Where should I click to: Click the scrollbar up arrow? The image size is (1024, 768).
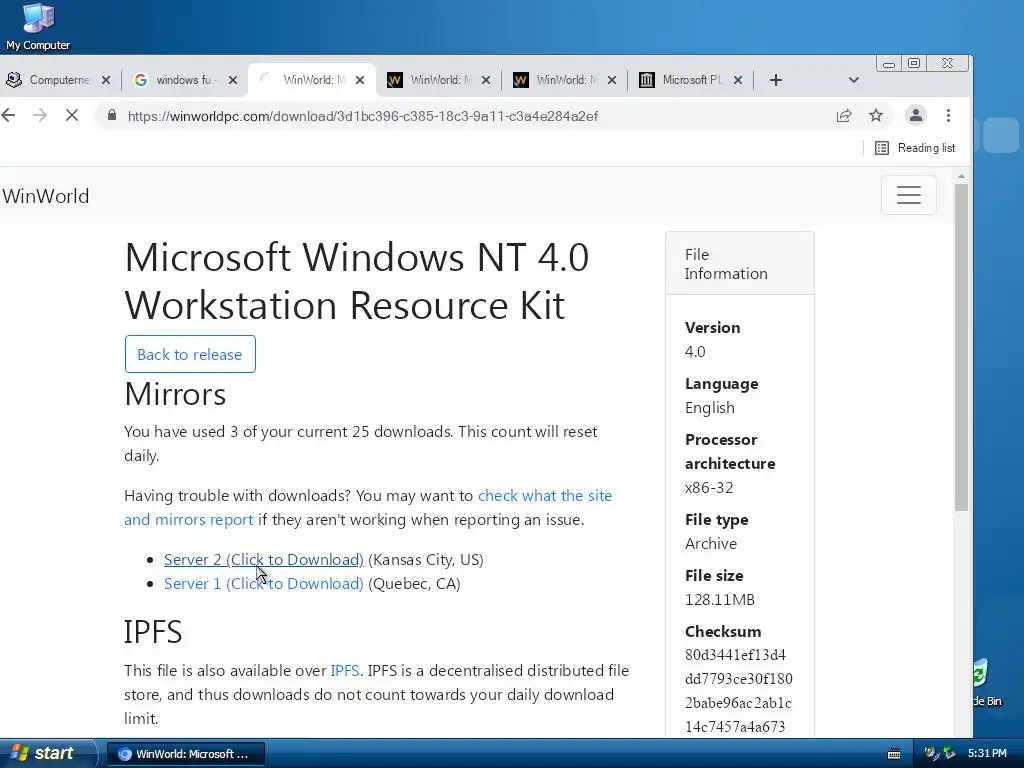click(x=961, y=176)
